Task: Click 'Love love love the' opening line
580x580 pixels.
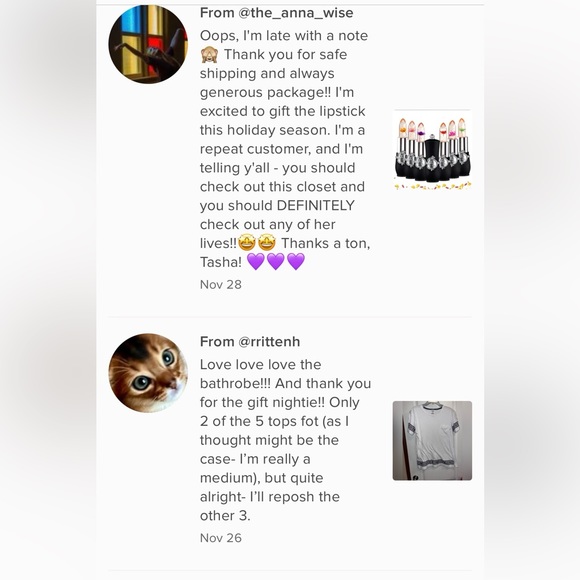Action: pyautogui.click(x=260, y=365)
